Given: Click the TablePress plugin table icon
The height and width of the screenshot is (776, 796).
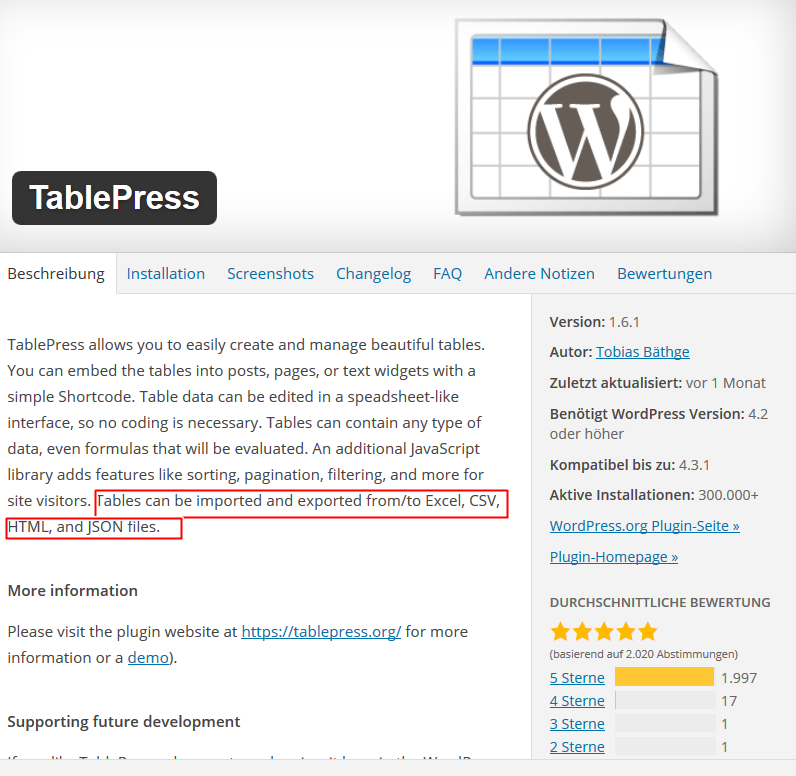Looking at the screenshot, I should click(586, 117).
